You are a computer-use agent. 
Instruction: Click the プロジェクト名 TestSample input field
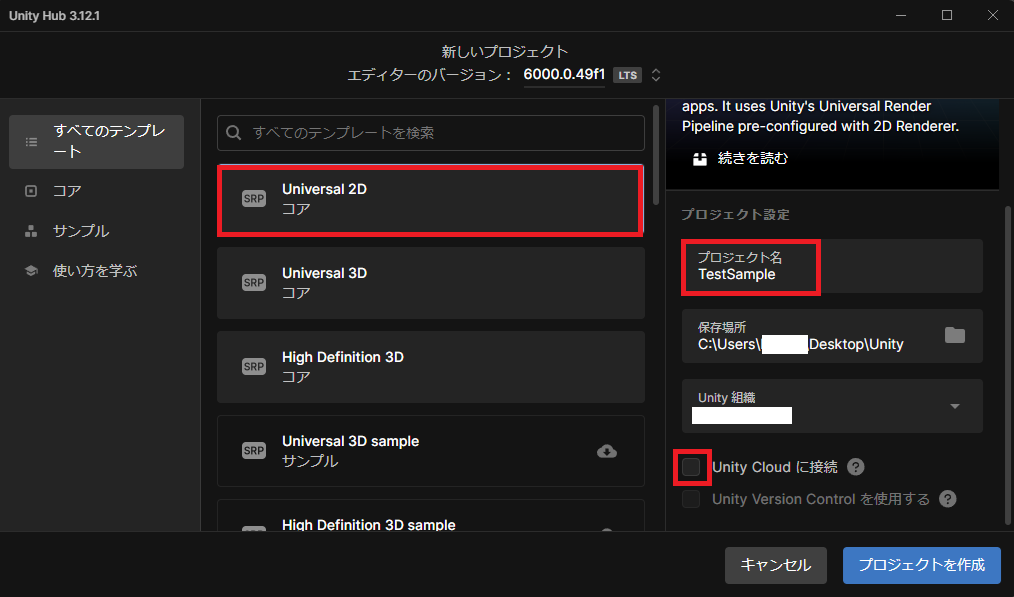pos(832,266)
